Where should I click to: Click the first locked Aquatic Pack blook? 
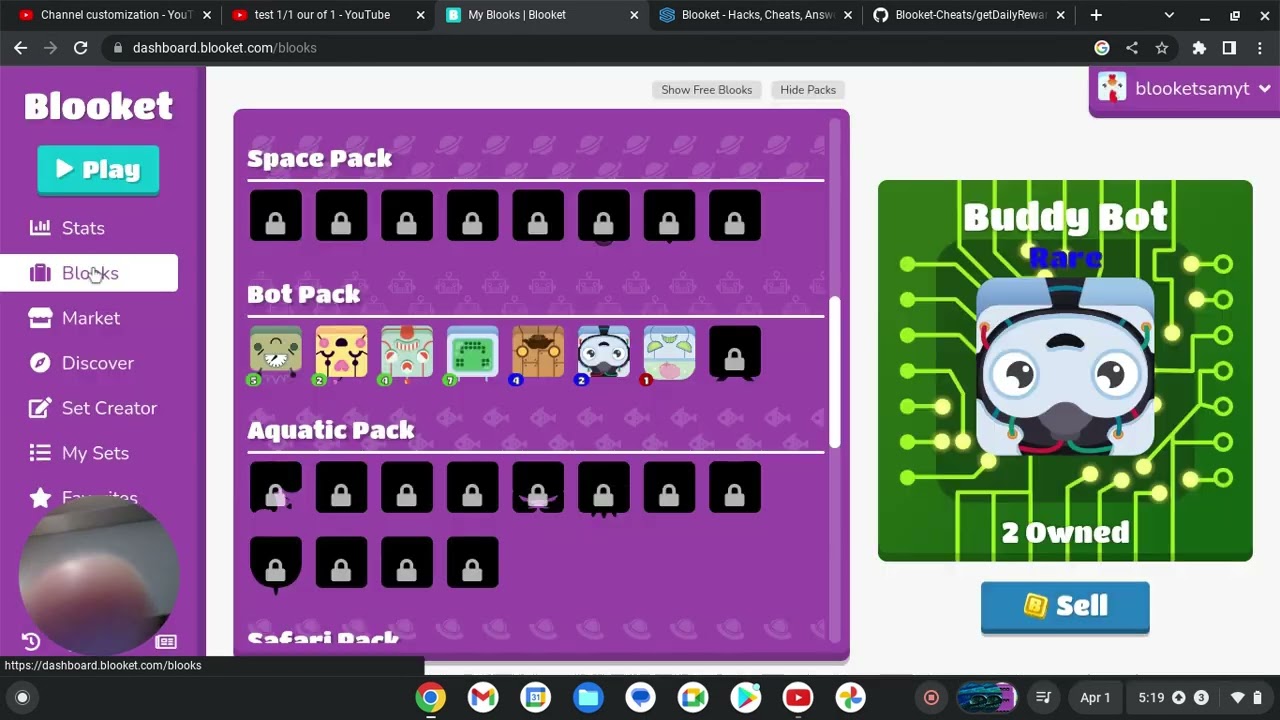(276, 489)
